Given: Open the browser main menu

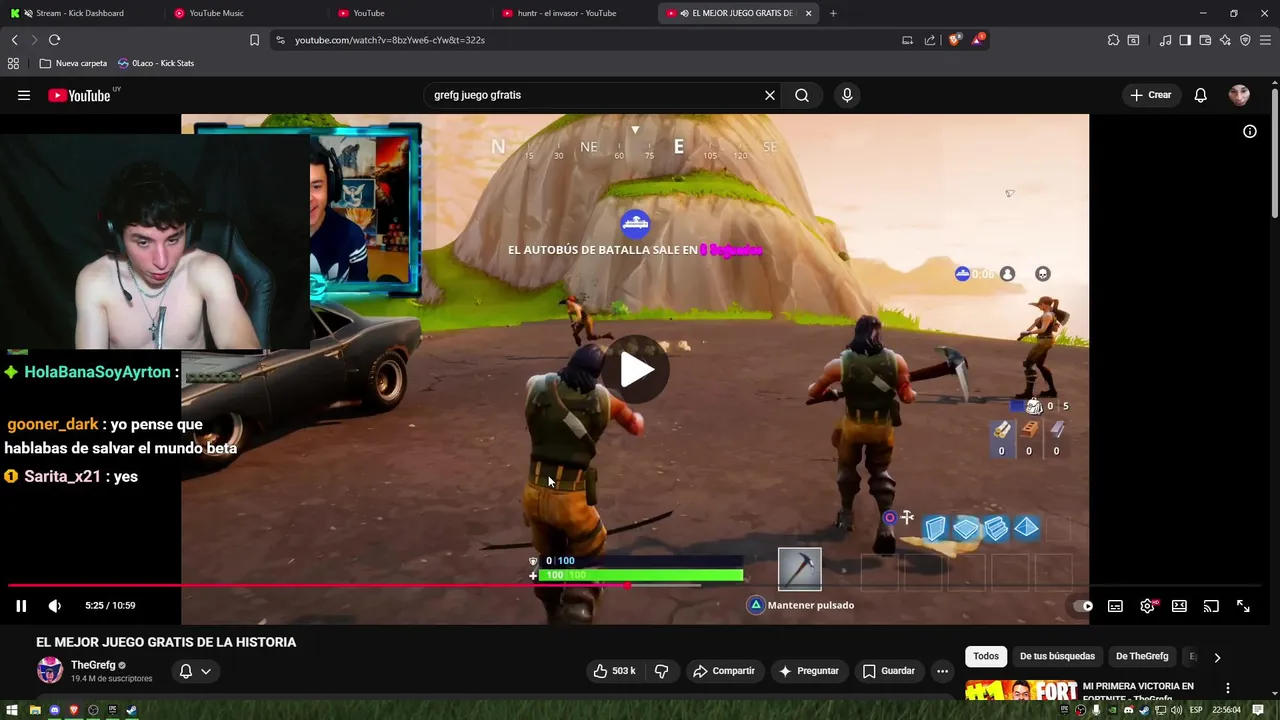Looking at the screenshot, I should click(1266, 40).
